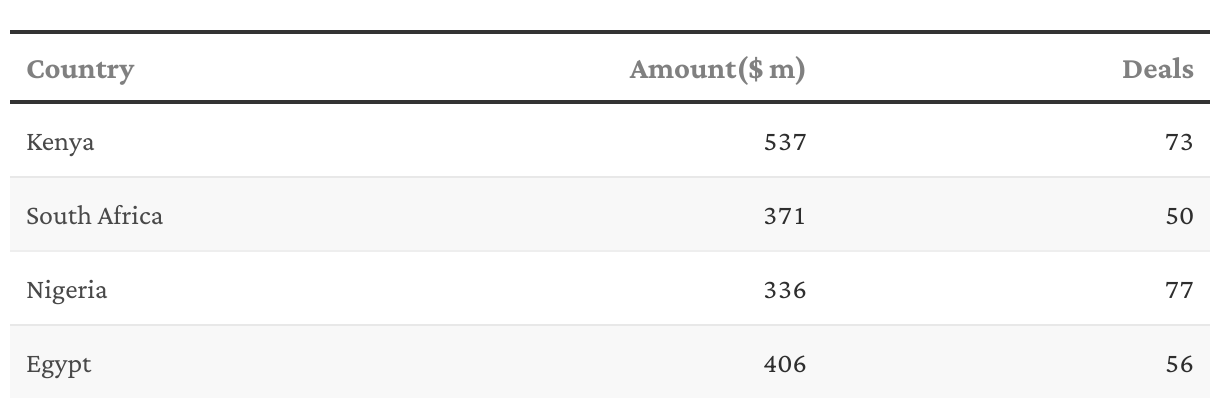Highlight the entire Kenya table row
The image size is (1220, 408).
coord(450,142)
